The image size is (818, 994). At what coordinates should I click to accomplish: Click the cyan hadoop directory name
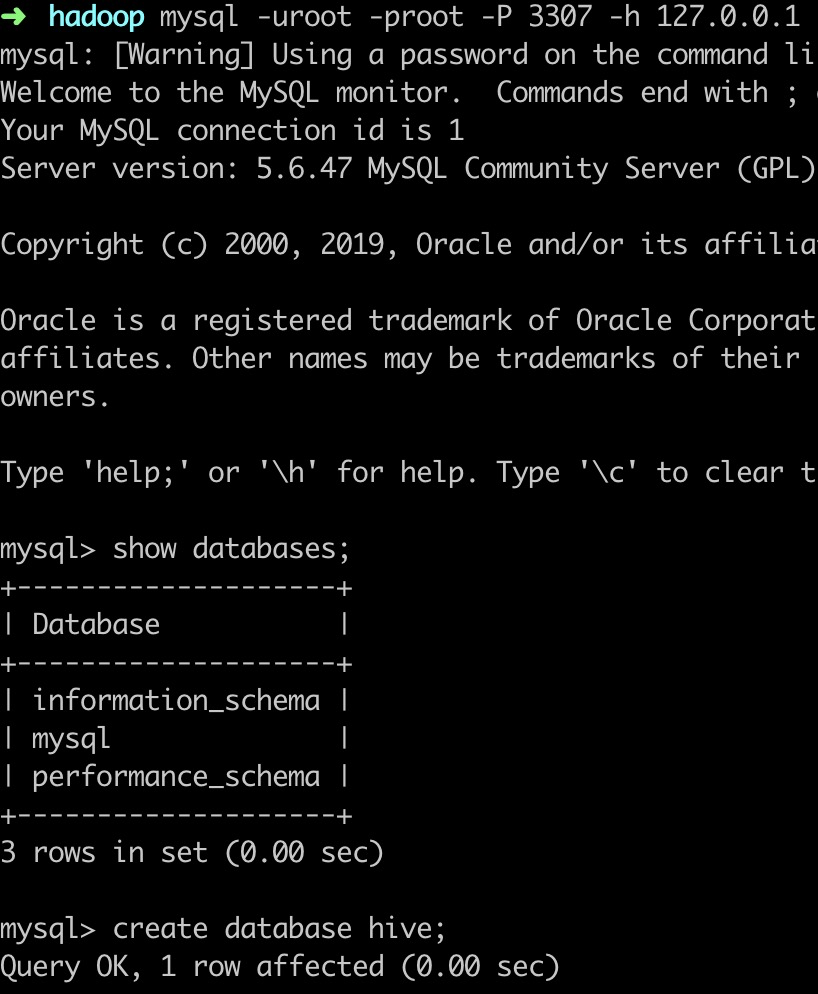[96, 17]
